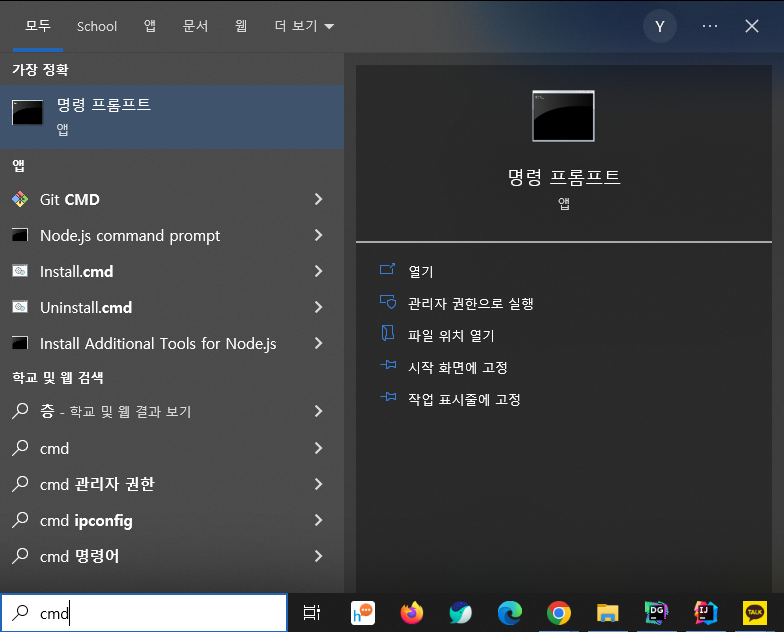
Task: Expand the cmd ipconfig suggestion chevron
Action: pyautogui.click(x=318, y=520)
